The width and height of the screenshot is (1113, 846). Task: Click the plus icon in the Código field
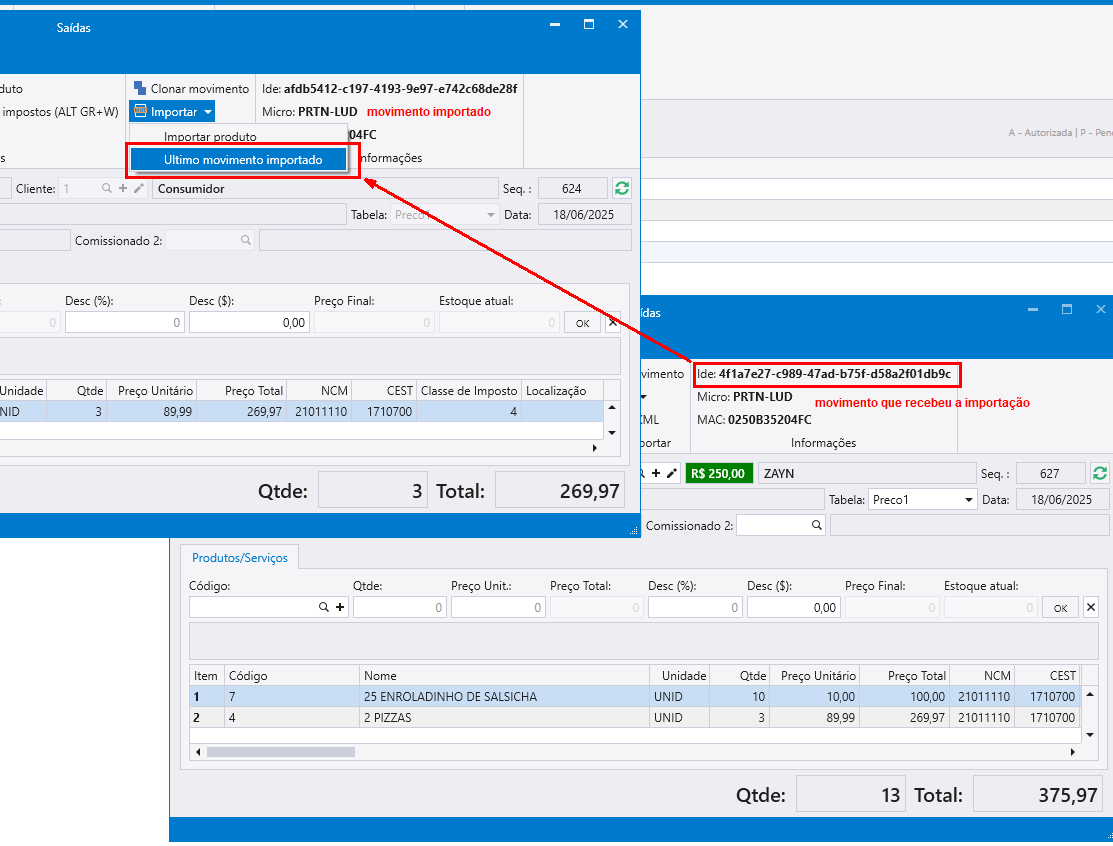click(340, 607)
